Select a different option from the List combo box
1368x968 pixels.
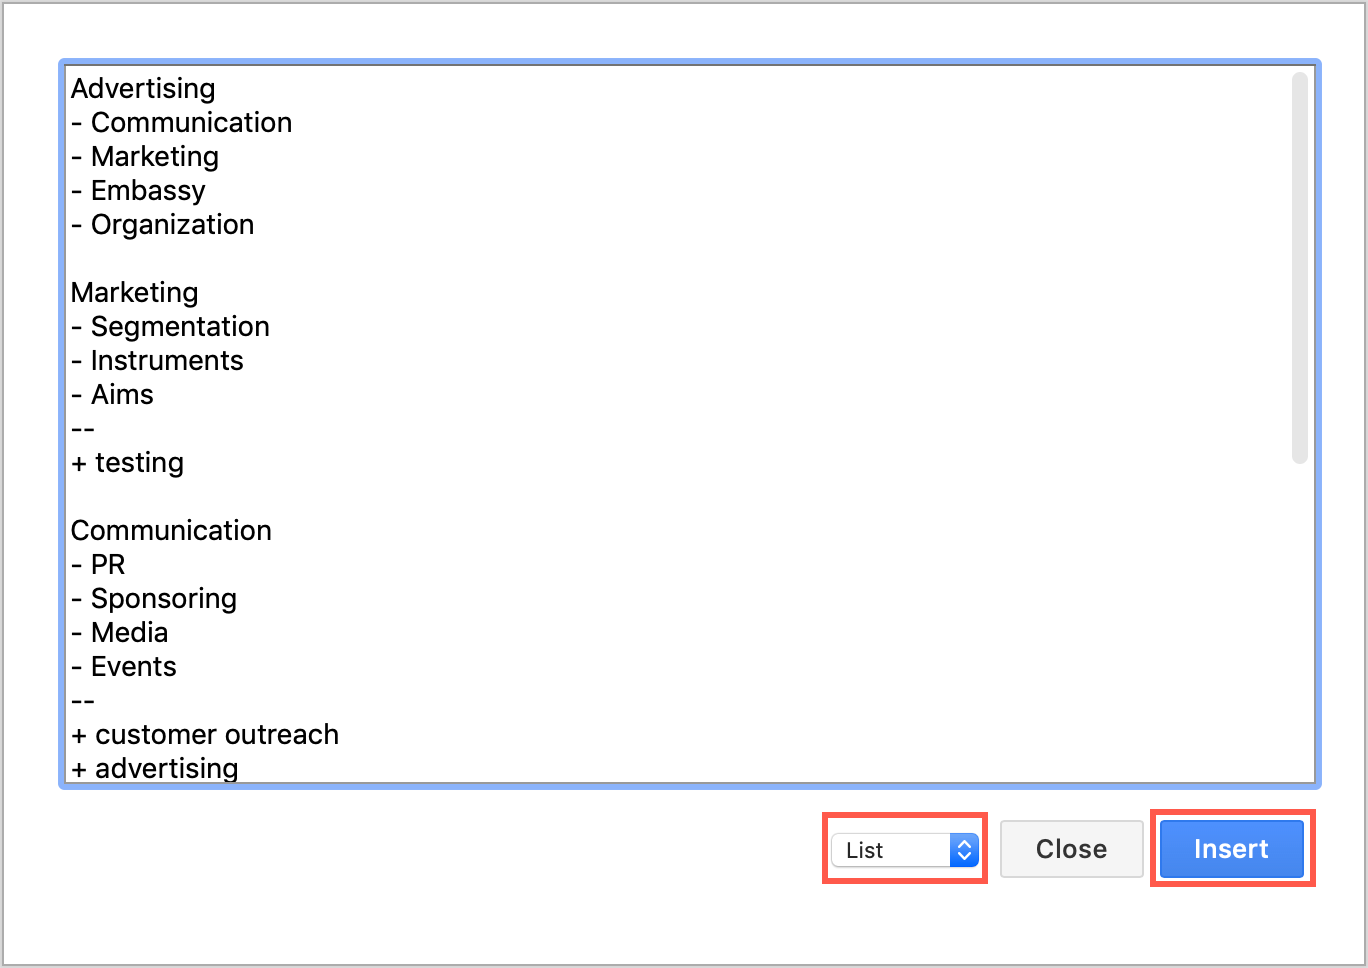click(x=903, y=849)
